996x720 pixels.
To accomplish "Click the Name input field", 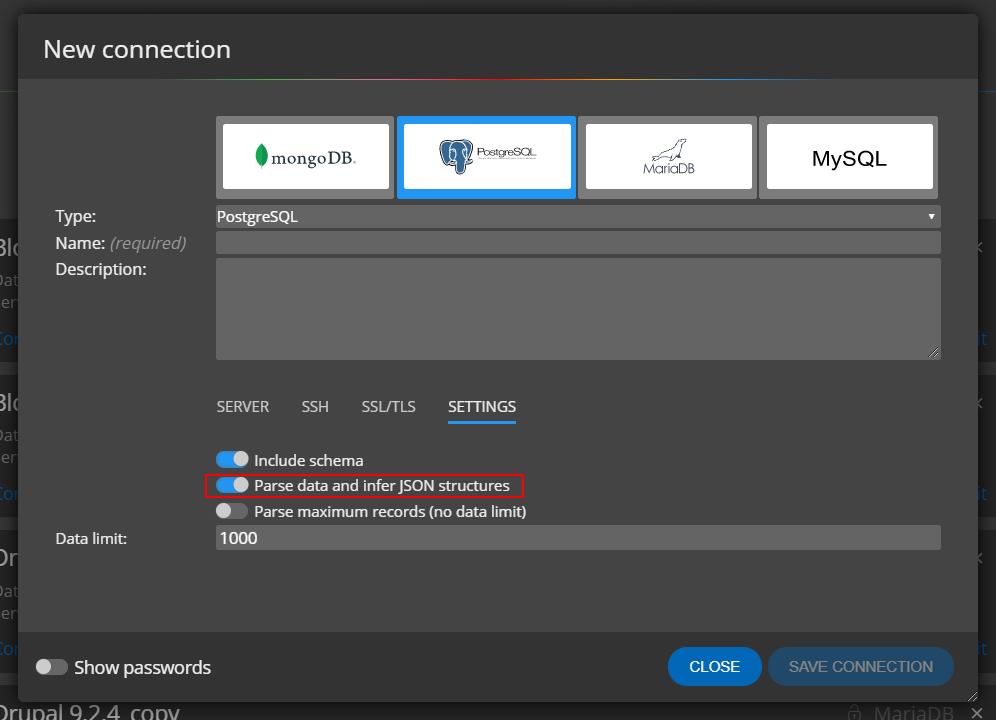I will point(578,243).
